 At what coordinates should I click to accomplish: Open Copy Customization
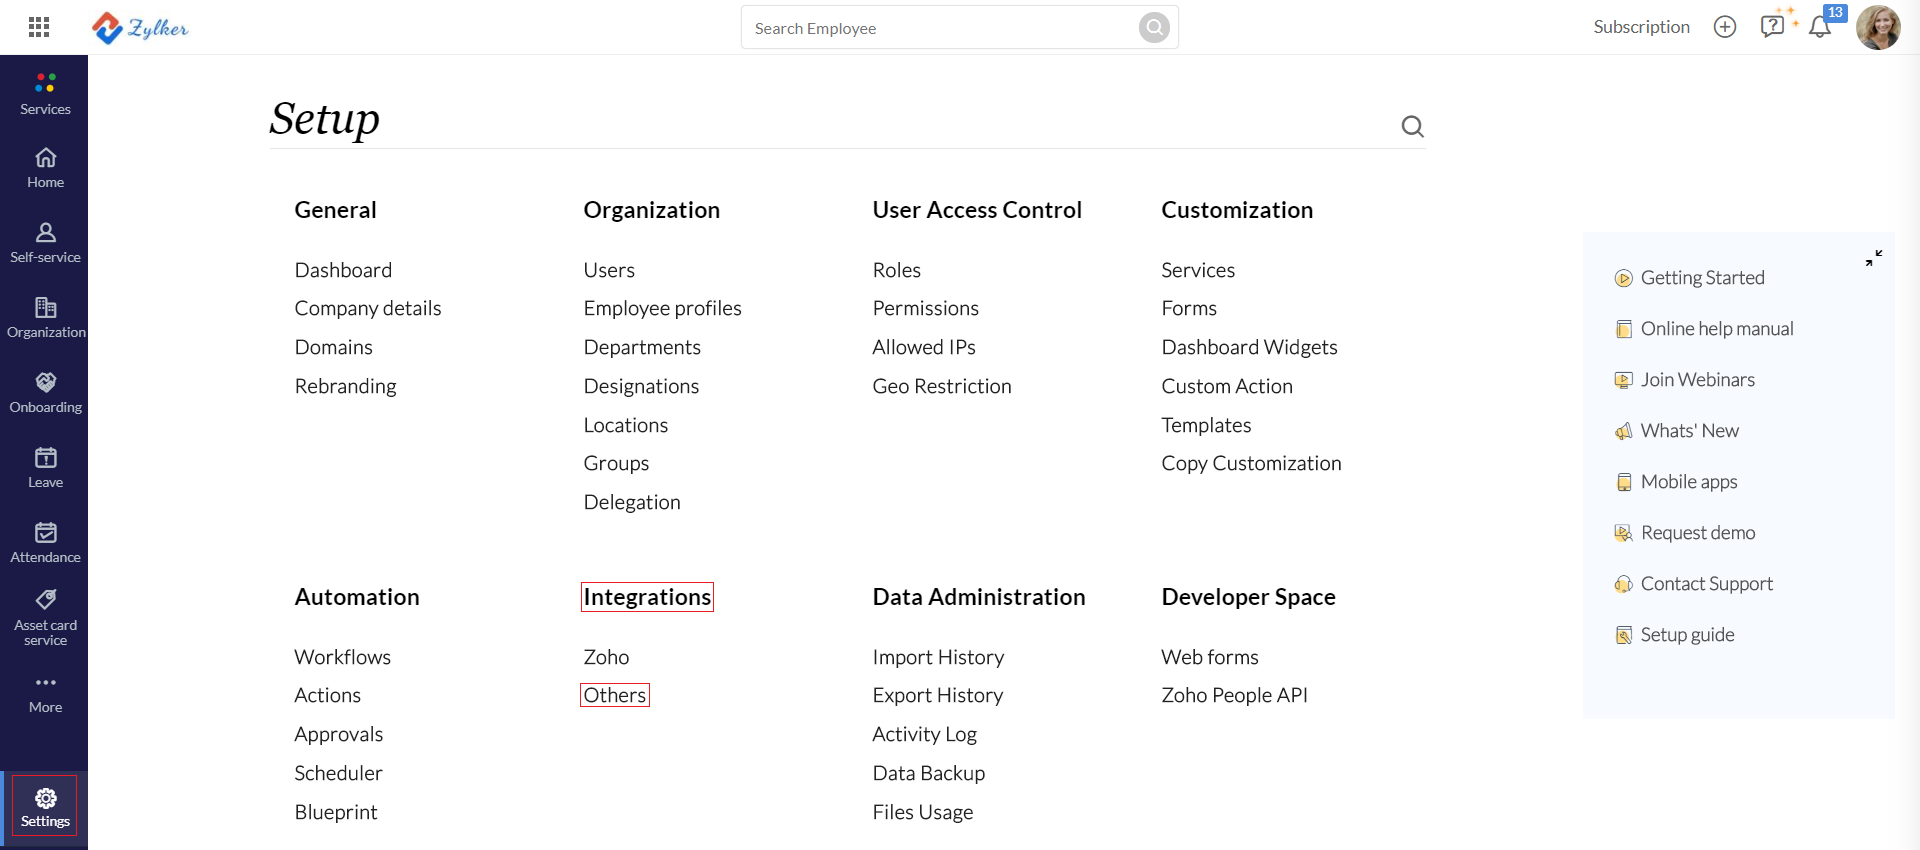coord(1251,464)
